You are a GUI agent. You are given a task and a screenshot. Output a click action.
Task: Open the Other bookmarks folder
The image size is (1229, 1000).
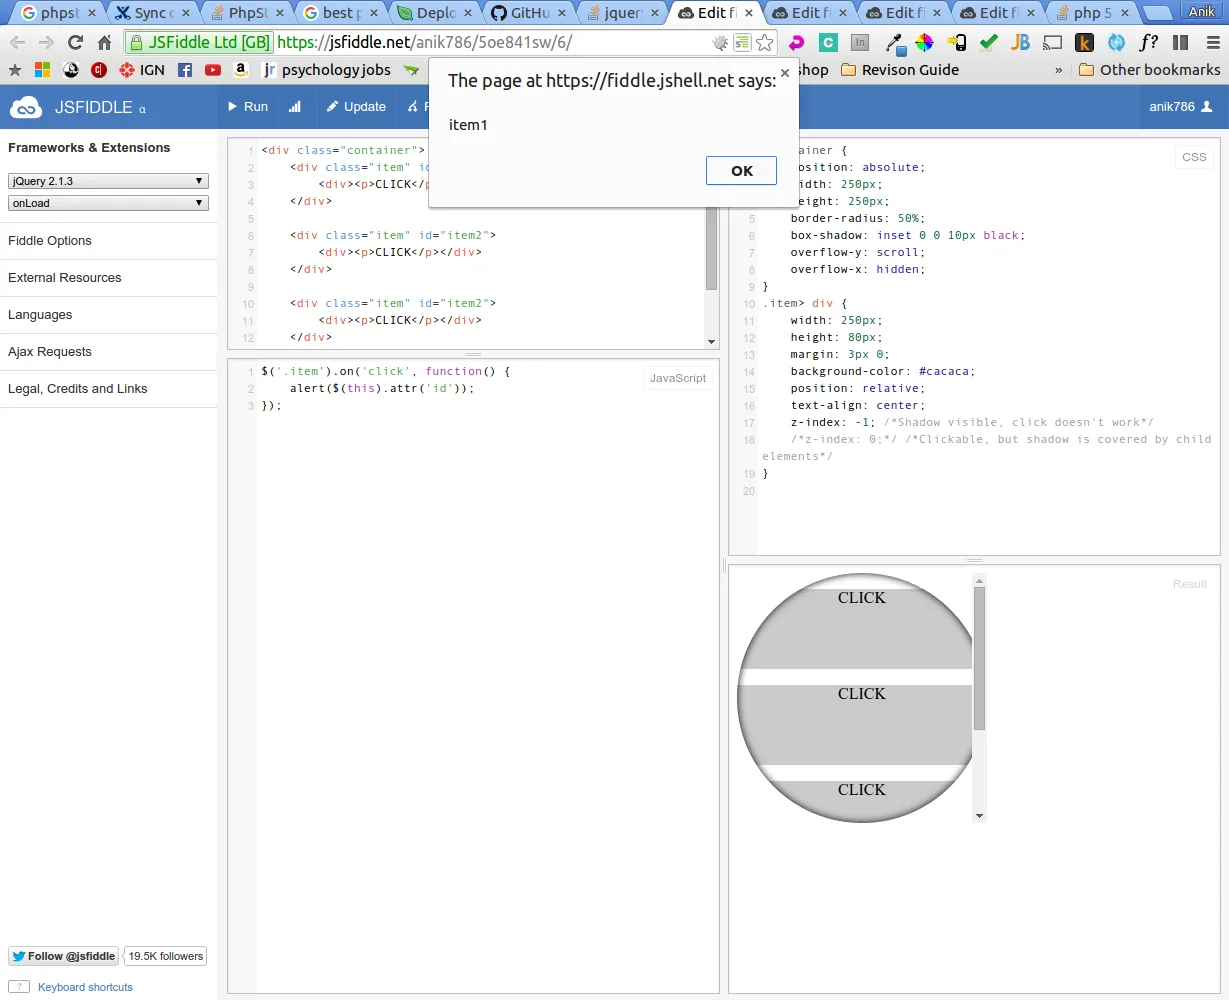(x=1150, y=70)
